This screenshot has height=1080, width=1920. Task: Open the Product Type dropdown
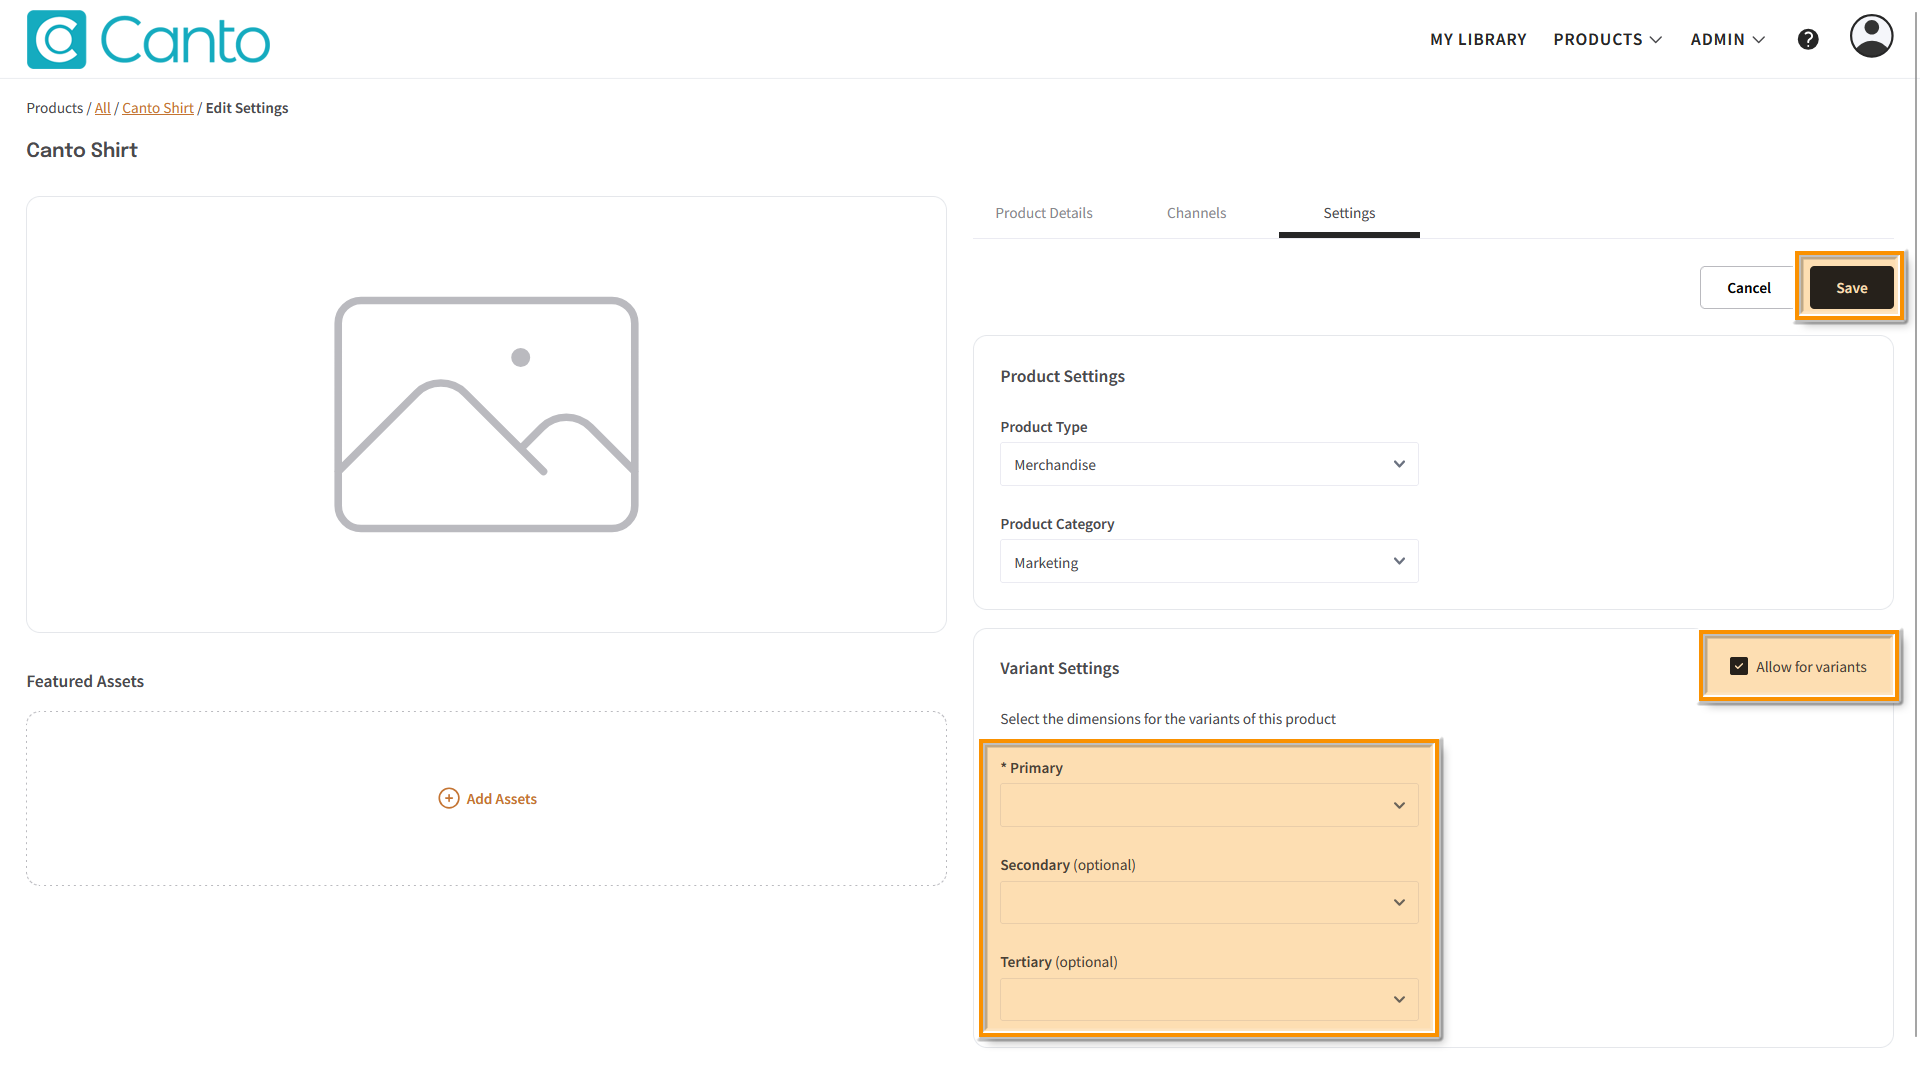[x=1209, y=464]
